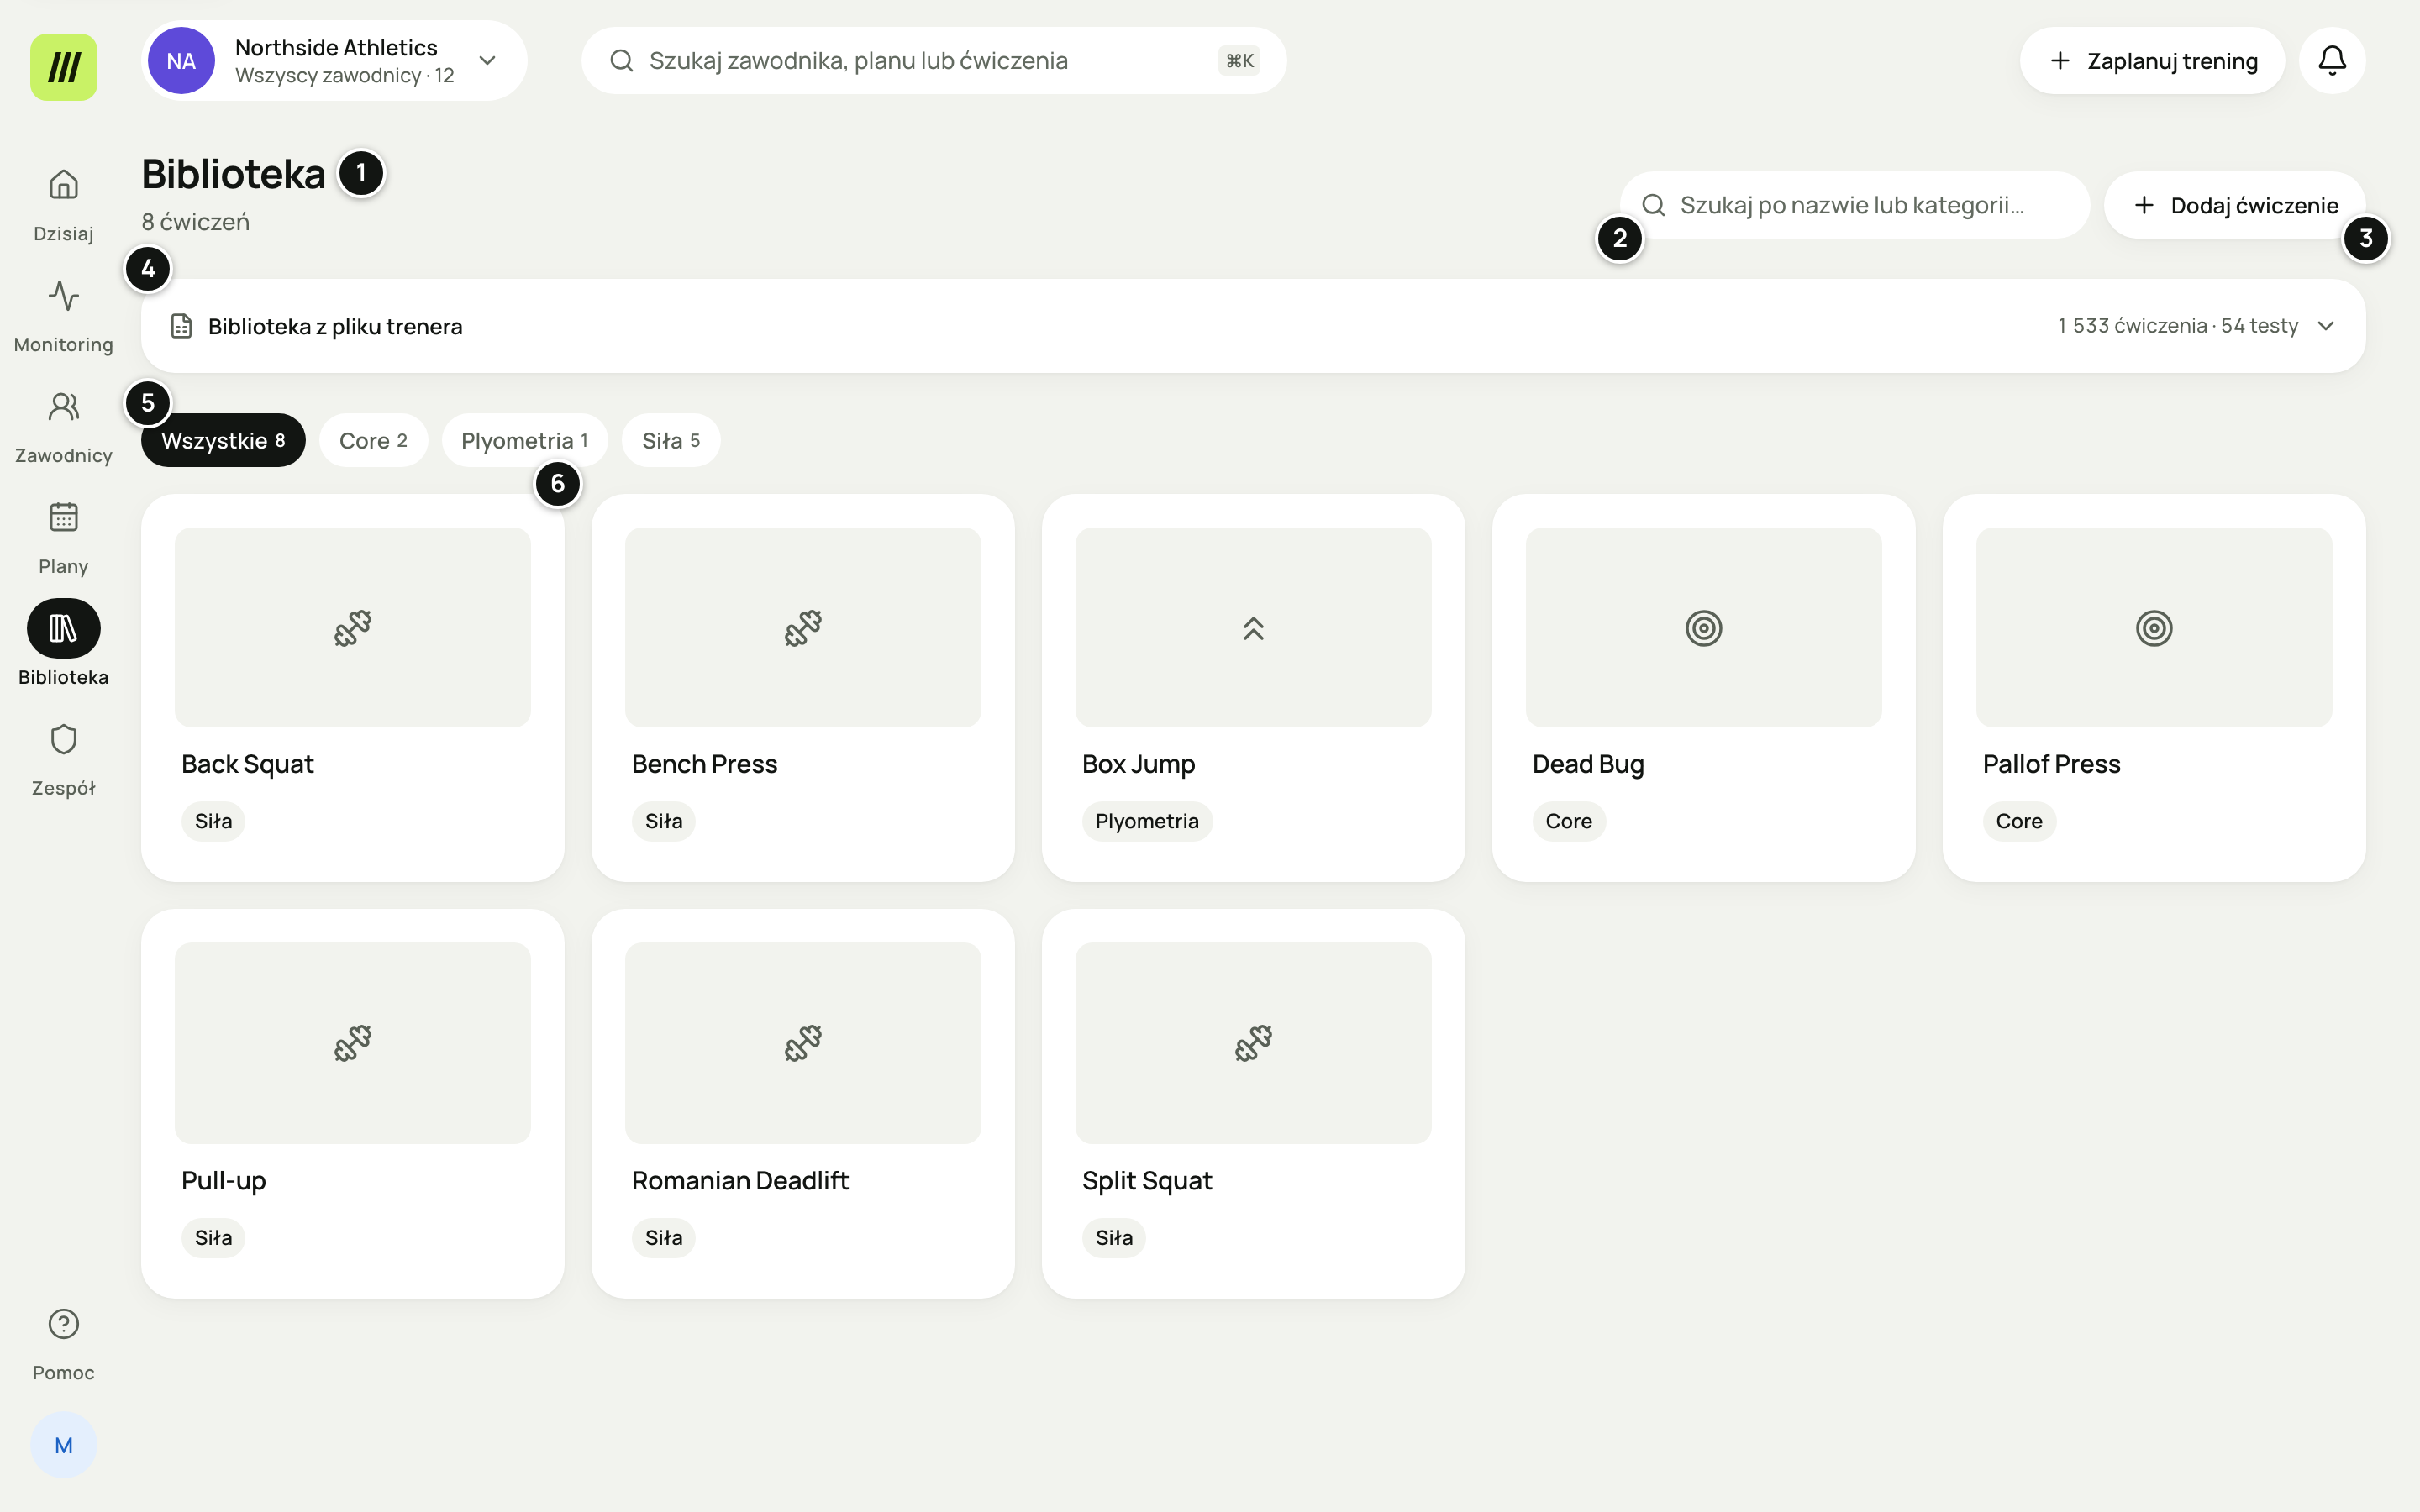Image resolution: width=2420 pixels, height=1512 pixels.
Task: Open the Monitoring section
Action: (x=63, y=316)
